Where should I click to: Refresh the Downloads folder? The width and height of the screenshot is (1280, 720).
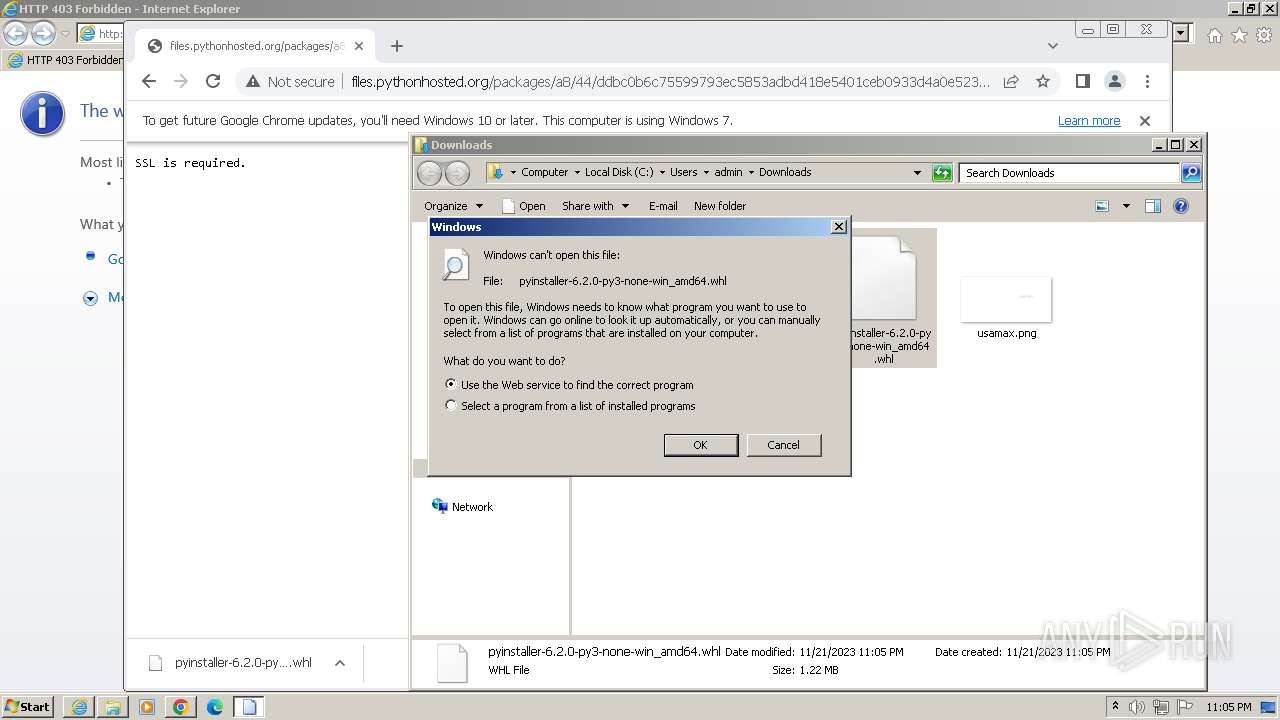(x=942, y=173)
